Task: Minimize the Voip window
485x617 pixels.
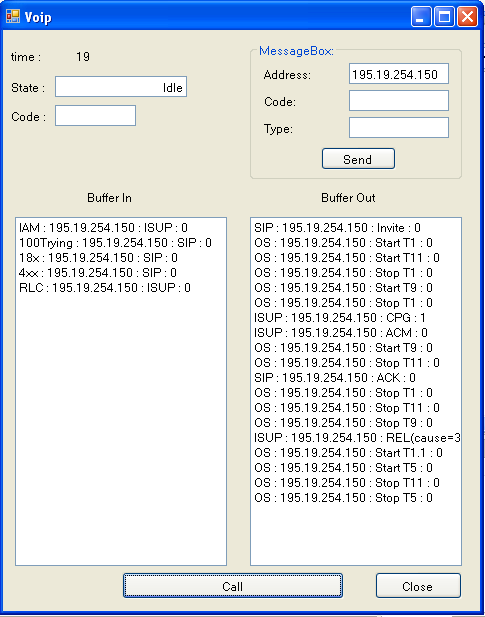Action: (x=421, y=17)
